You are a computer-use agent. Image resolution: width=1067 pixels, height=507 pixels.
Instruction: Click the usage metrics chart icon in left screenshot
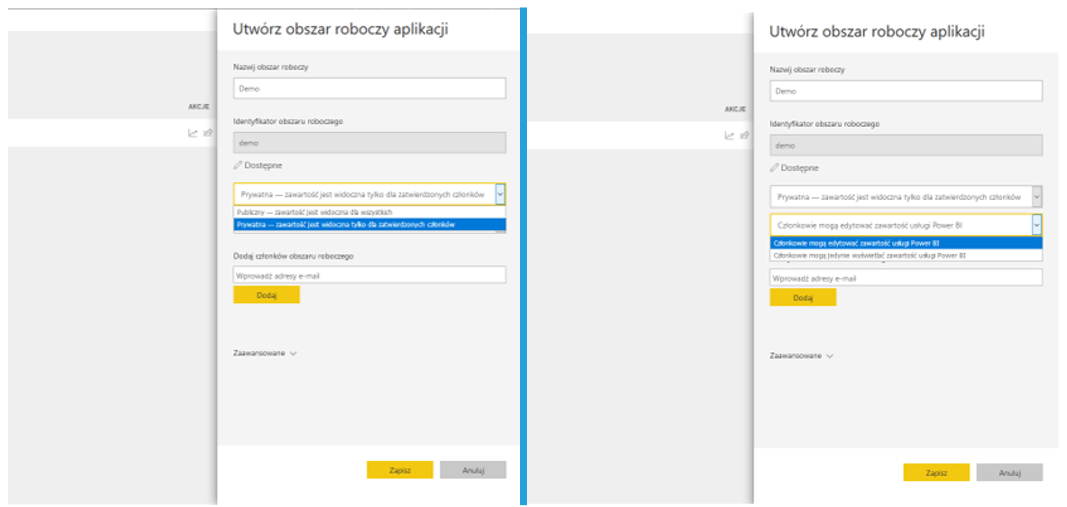click(x=193, y=133)
